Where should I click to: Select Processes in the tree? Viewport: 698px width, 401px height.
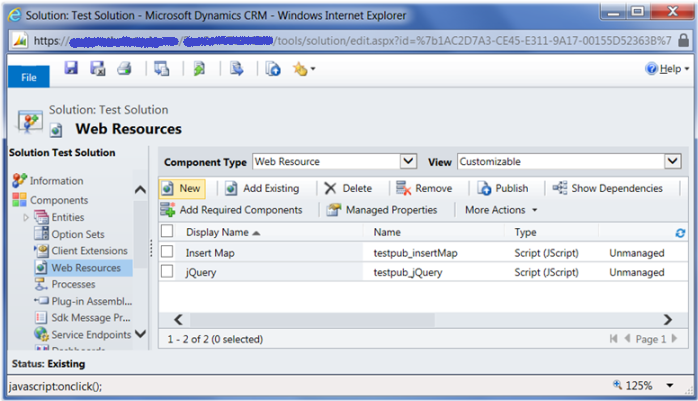click(x=73, y=284)
